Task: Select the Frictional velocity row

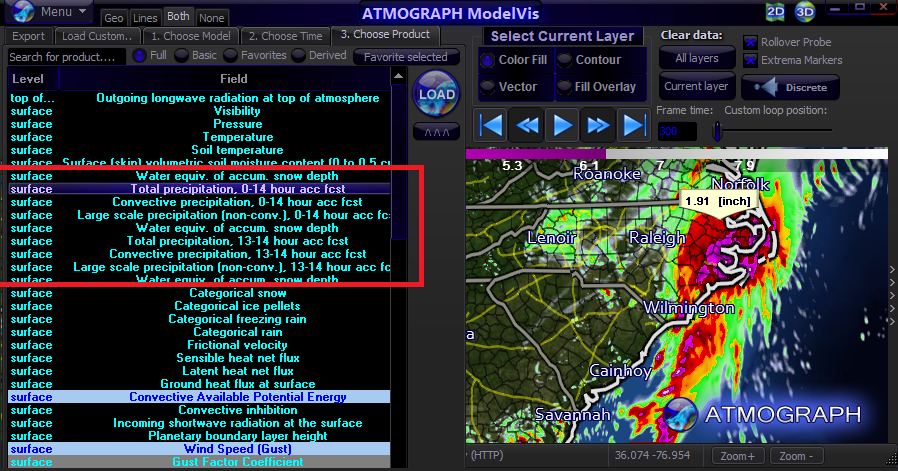Action: pos(199,345)
